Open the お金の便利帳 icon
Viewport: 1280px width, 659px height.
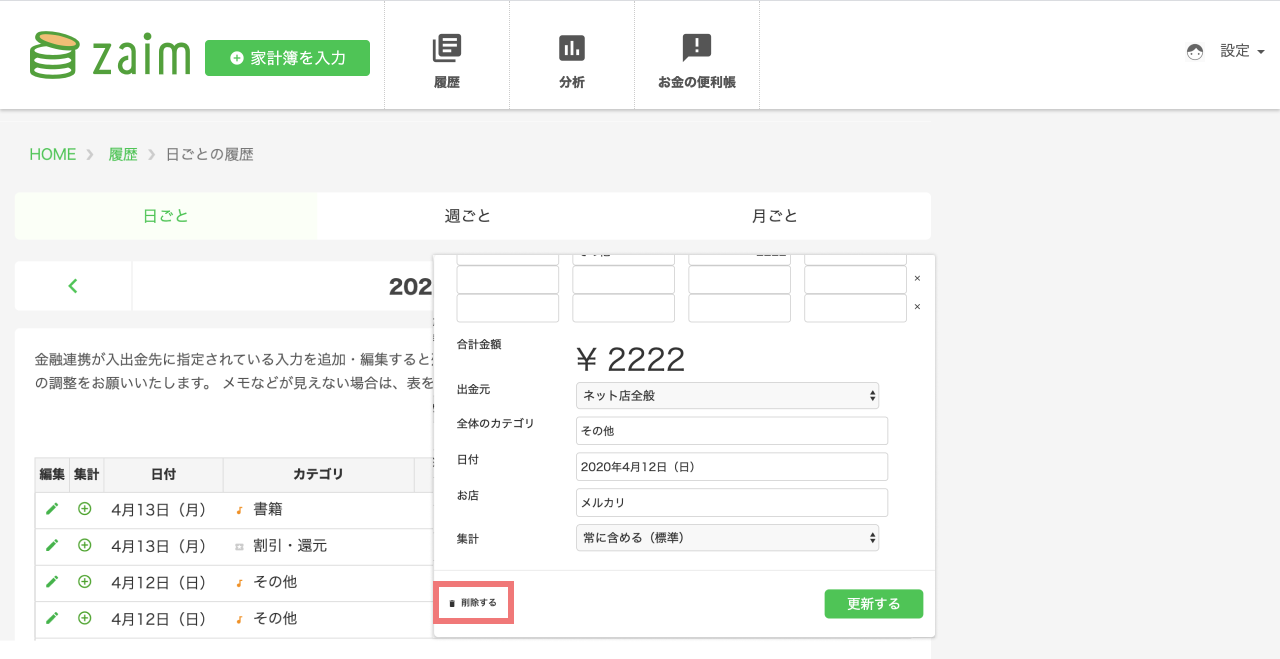pyautogui.click(x=696, y=48)
